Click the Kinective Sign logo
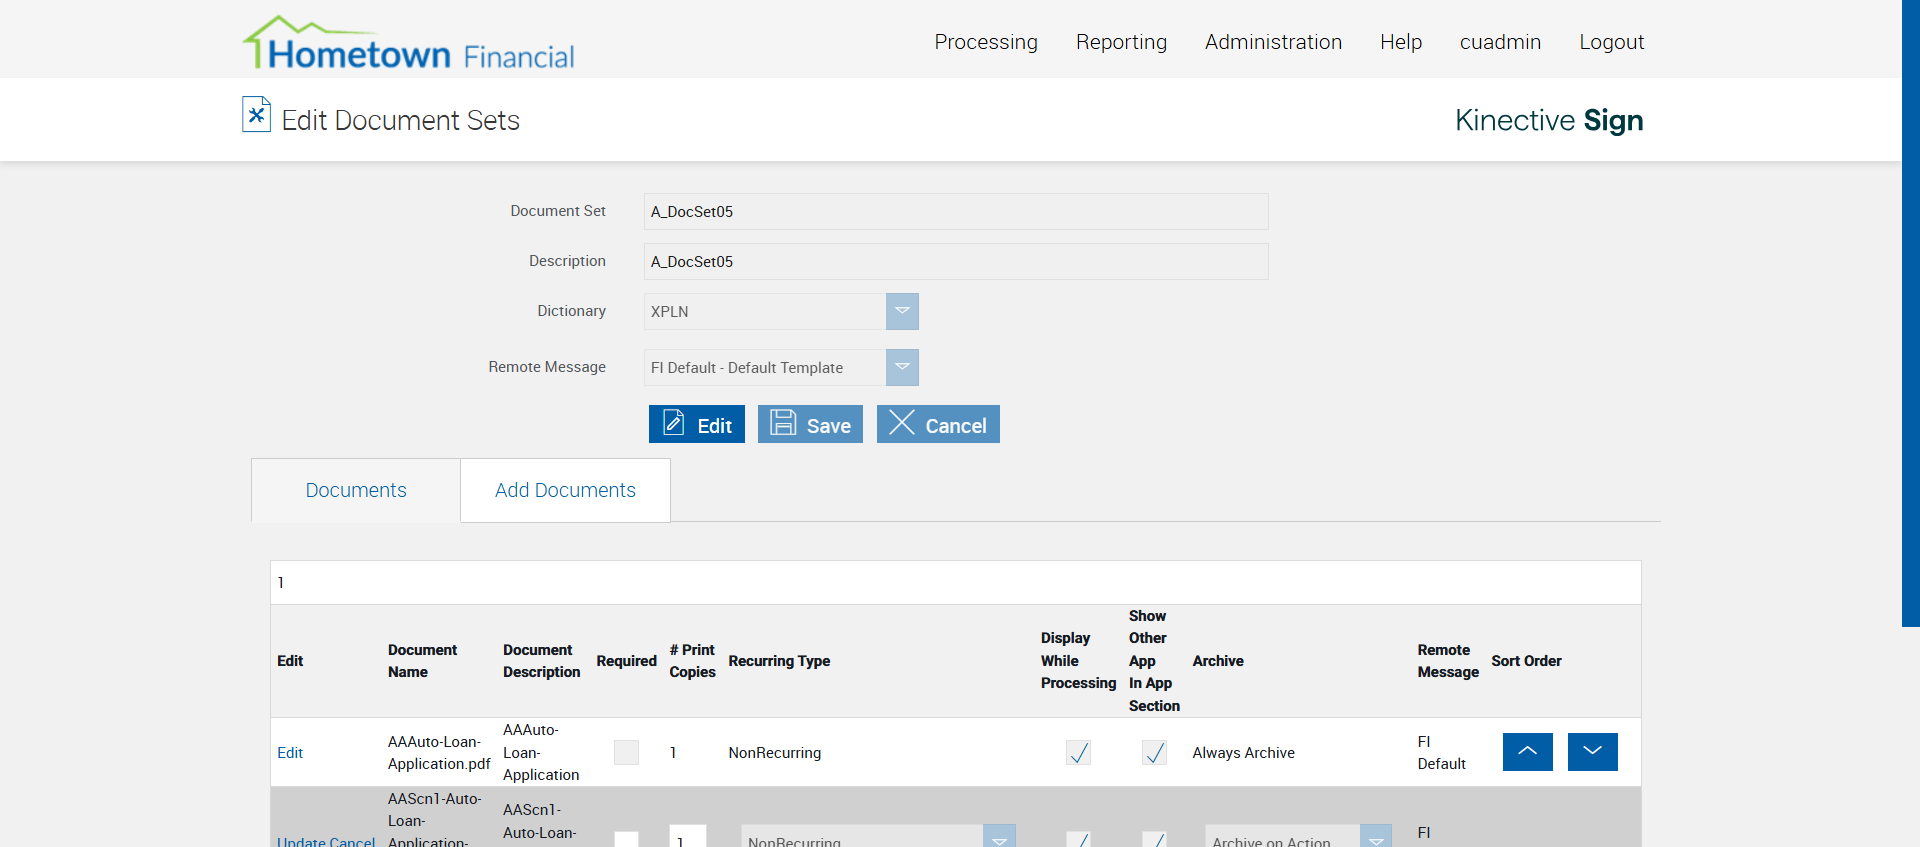 (x=1549, y=120)
